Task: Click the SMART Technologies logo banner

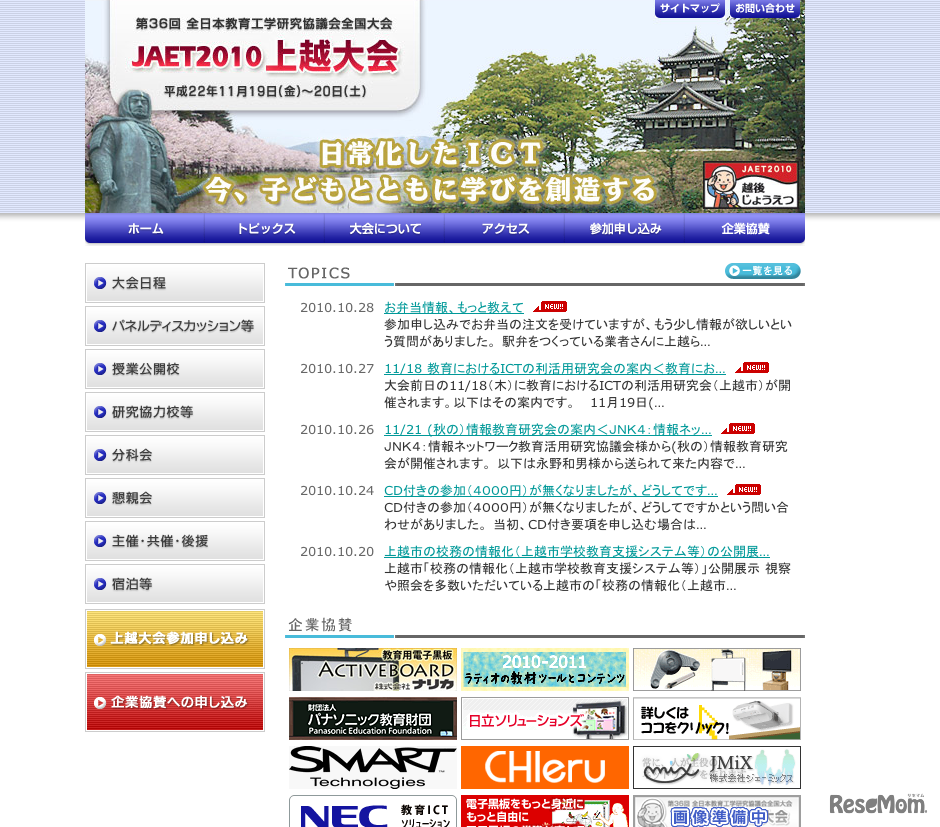Action: click(x=372, y=767)
